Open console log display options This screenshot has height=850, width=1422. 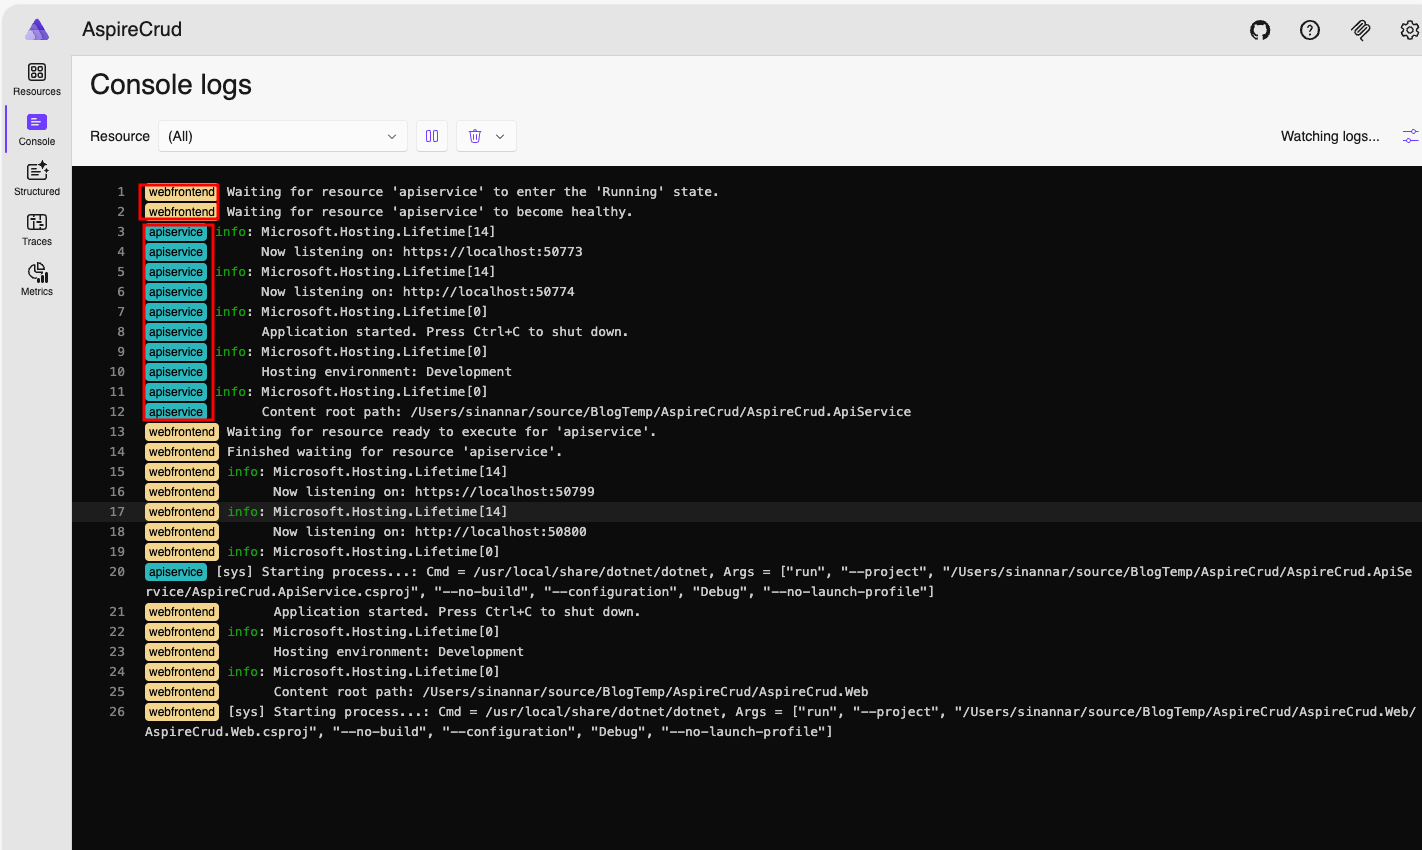pyautogui.click(x=1410, y=136)
